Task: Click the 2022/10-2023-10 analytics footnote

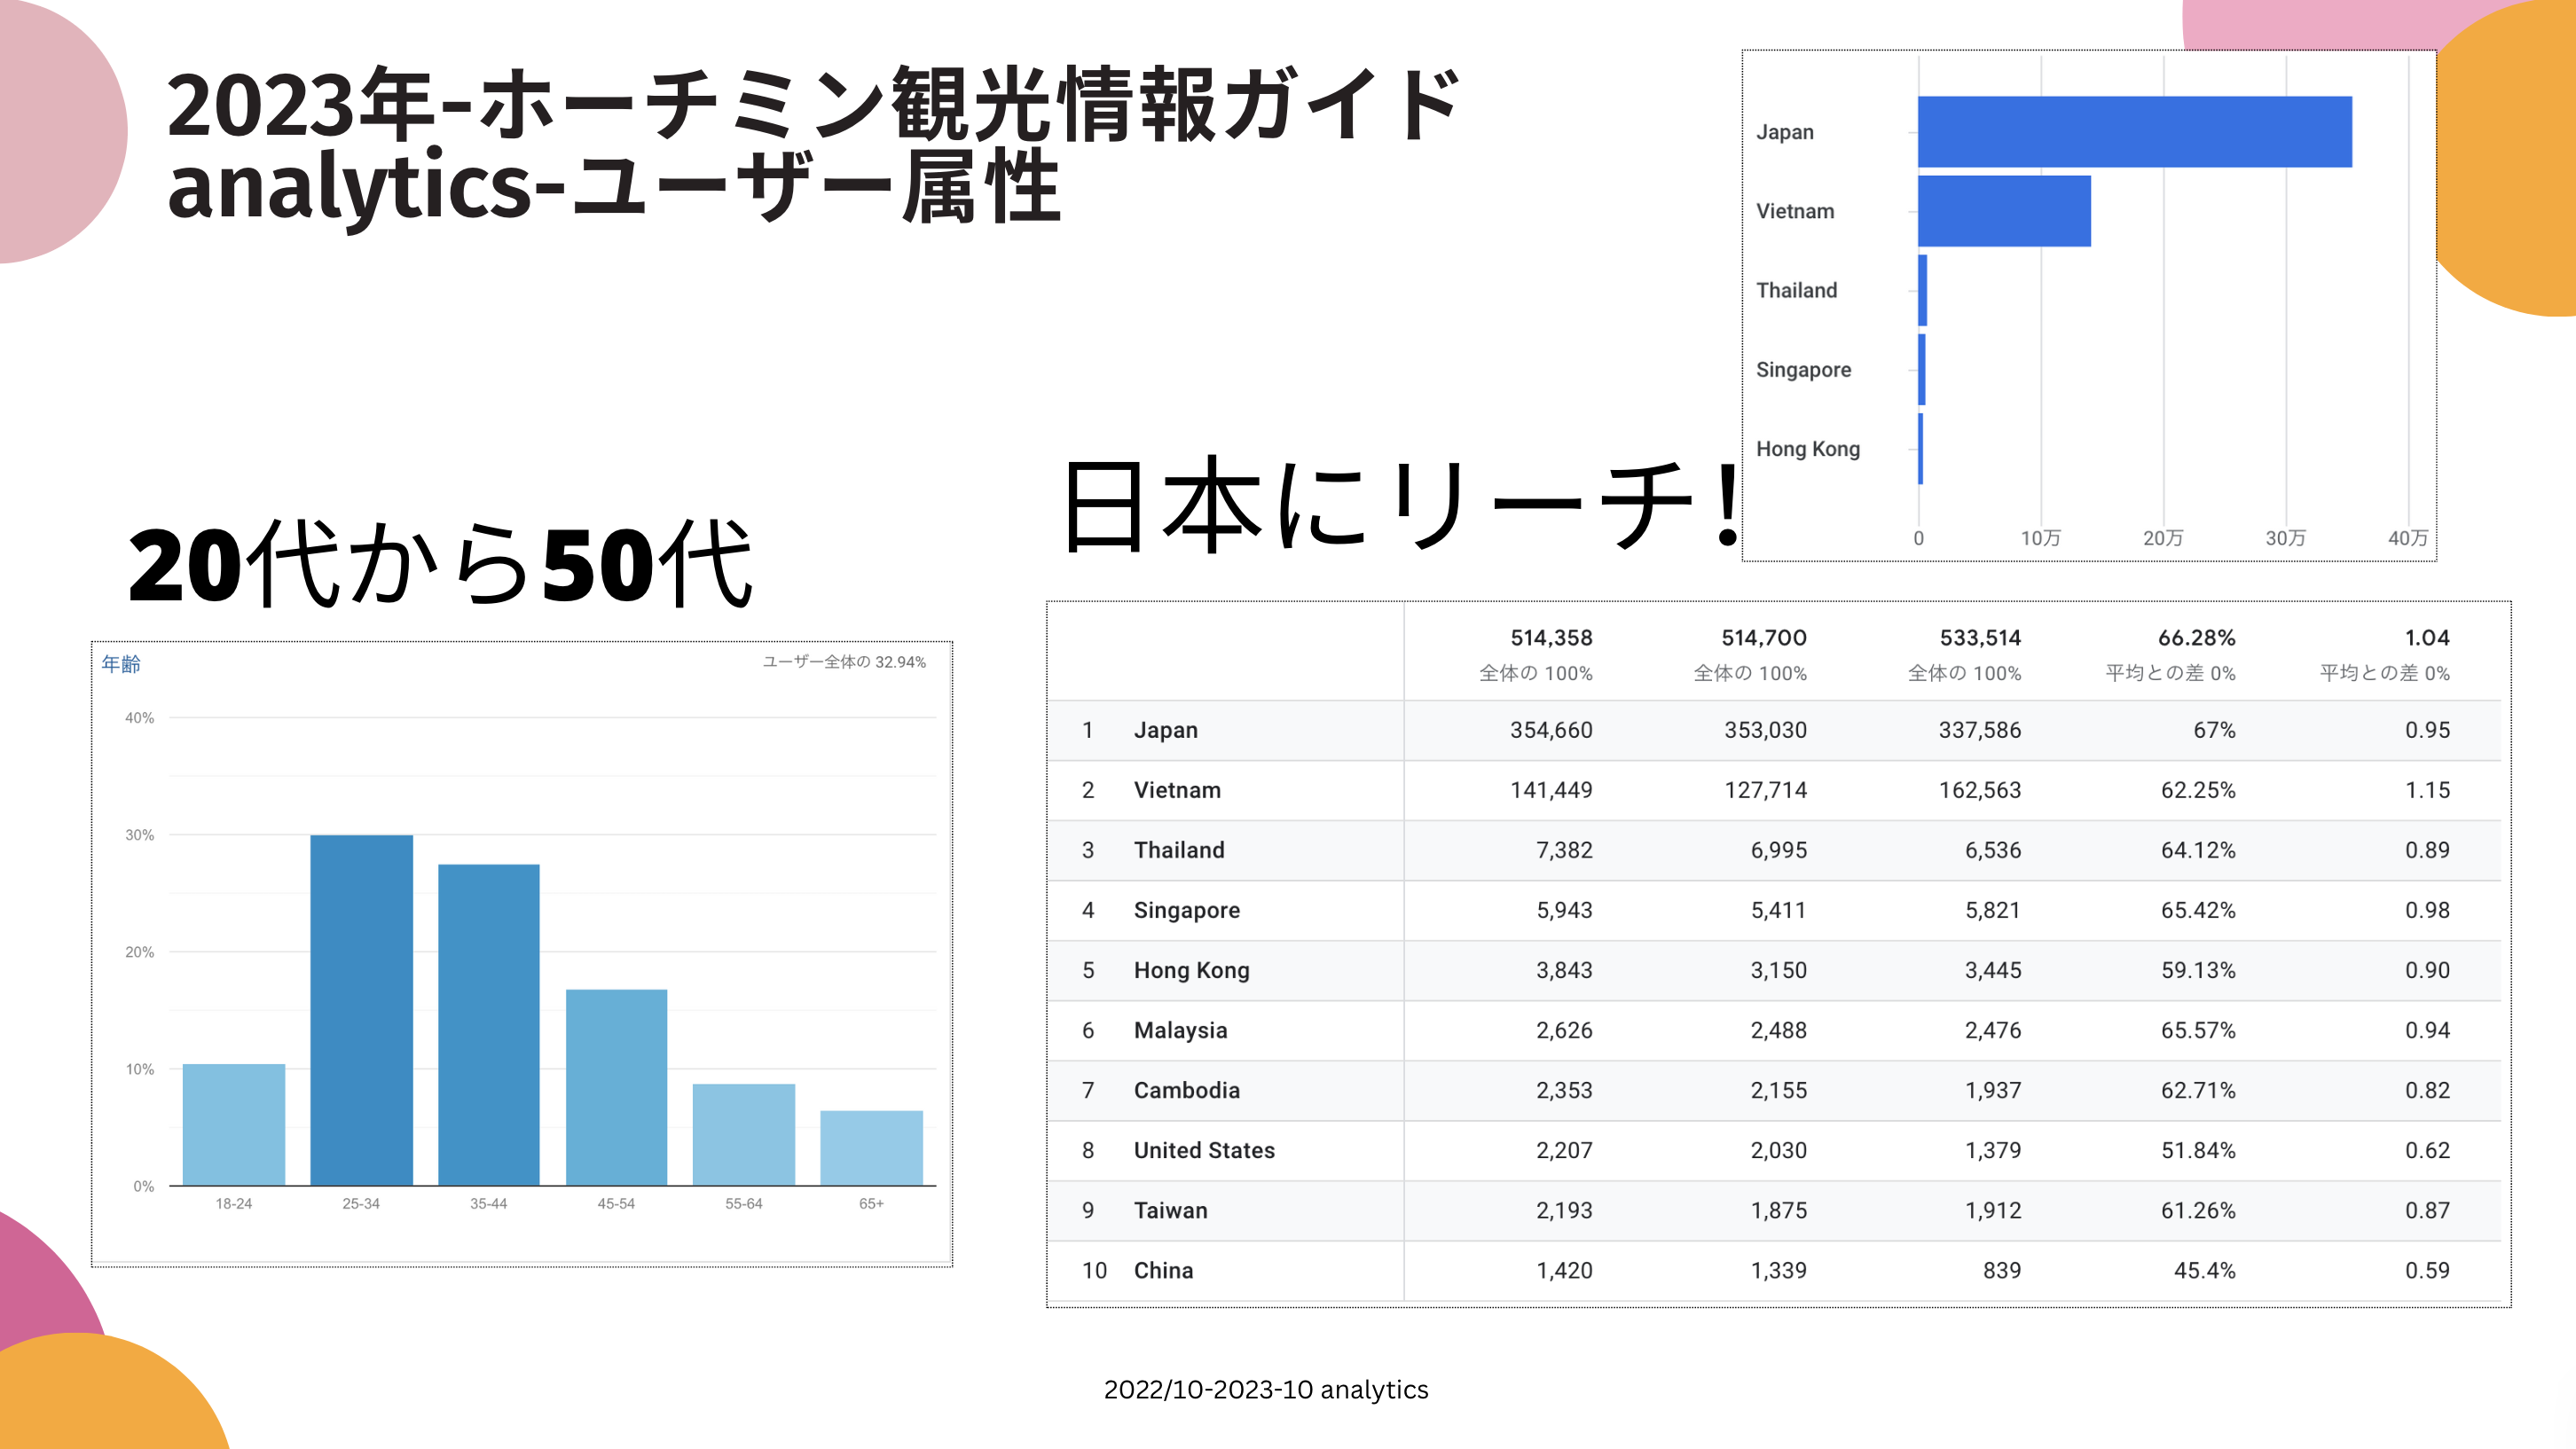Action: tap(1265, 1389)
